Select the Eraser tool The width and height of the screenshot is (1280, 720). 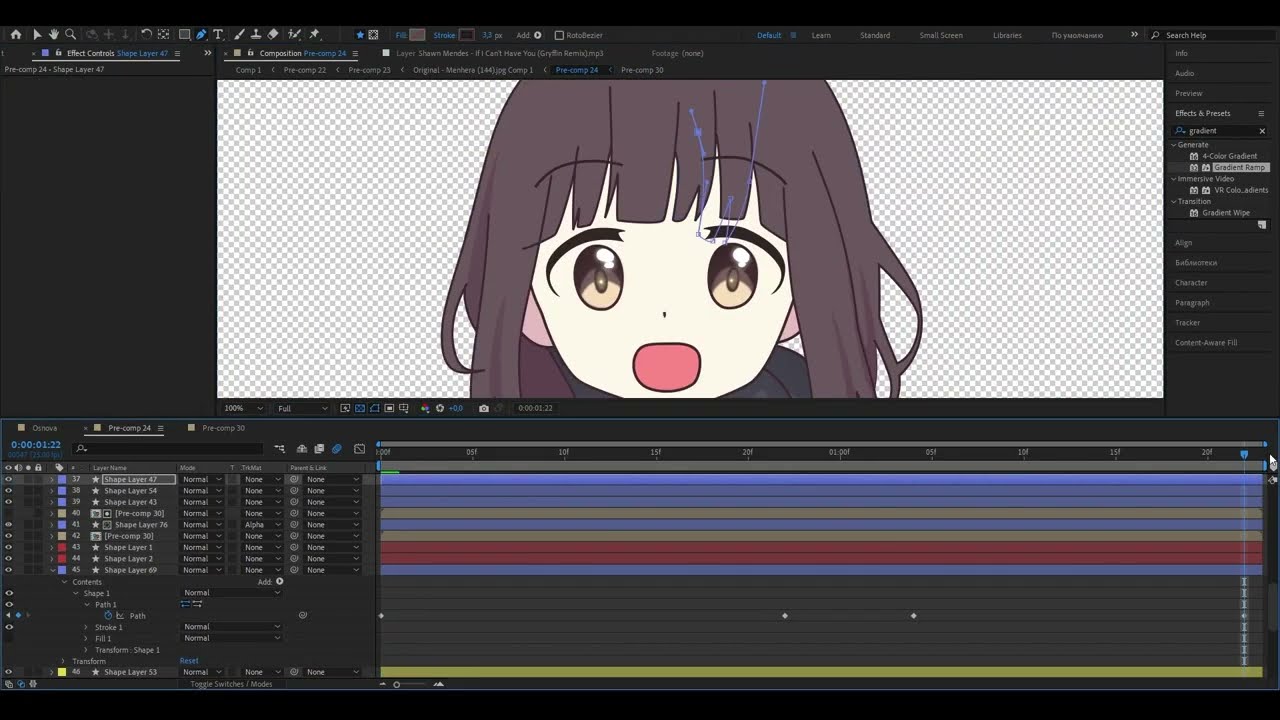pyautogui.click(x=273, y=34)
